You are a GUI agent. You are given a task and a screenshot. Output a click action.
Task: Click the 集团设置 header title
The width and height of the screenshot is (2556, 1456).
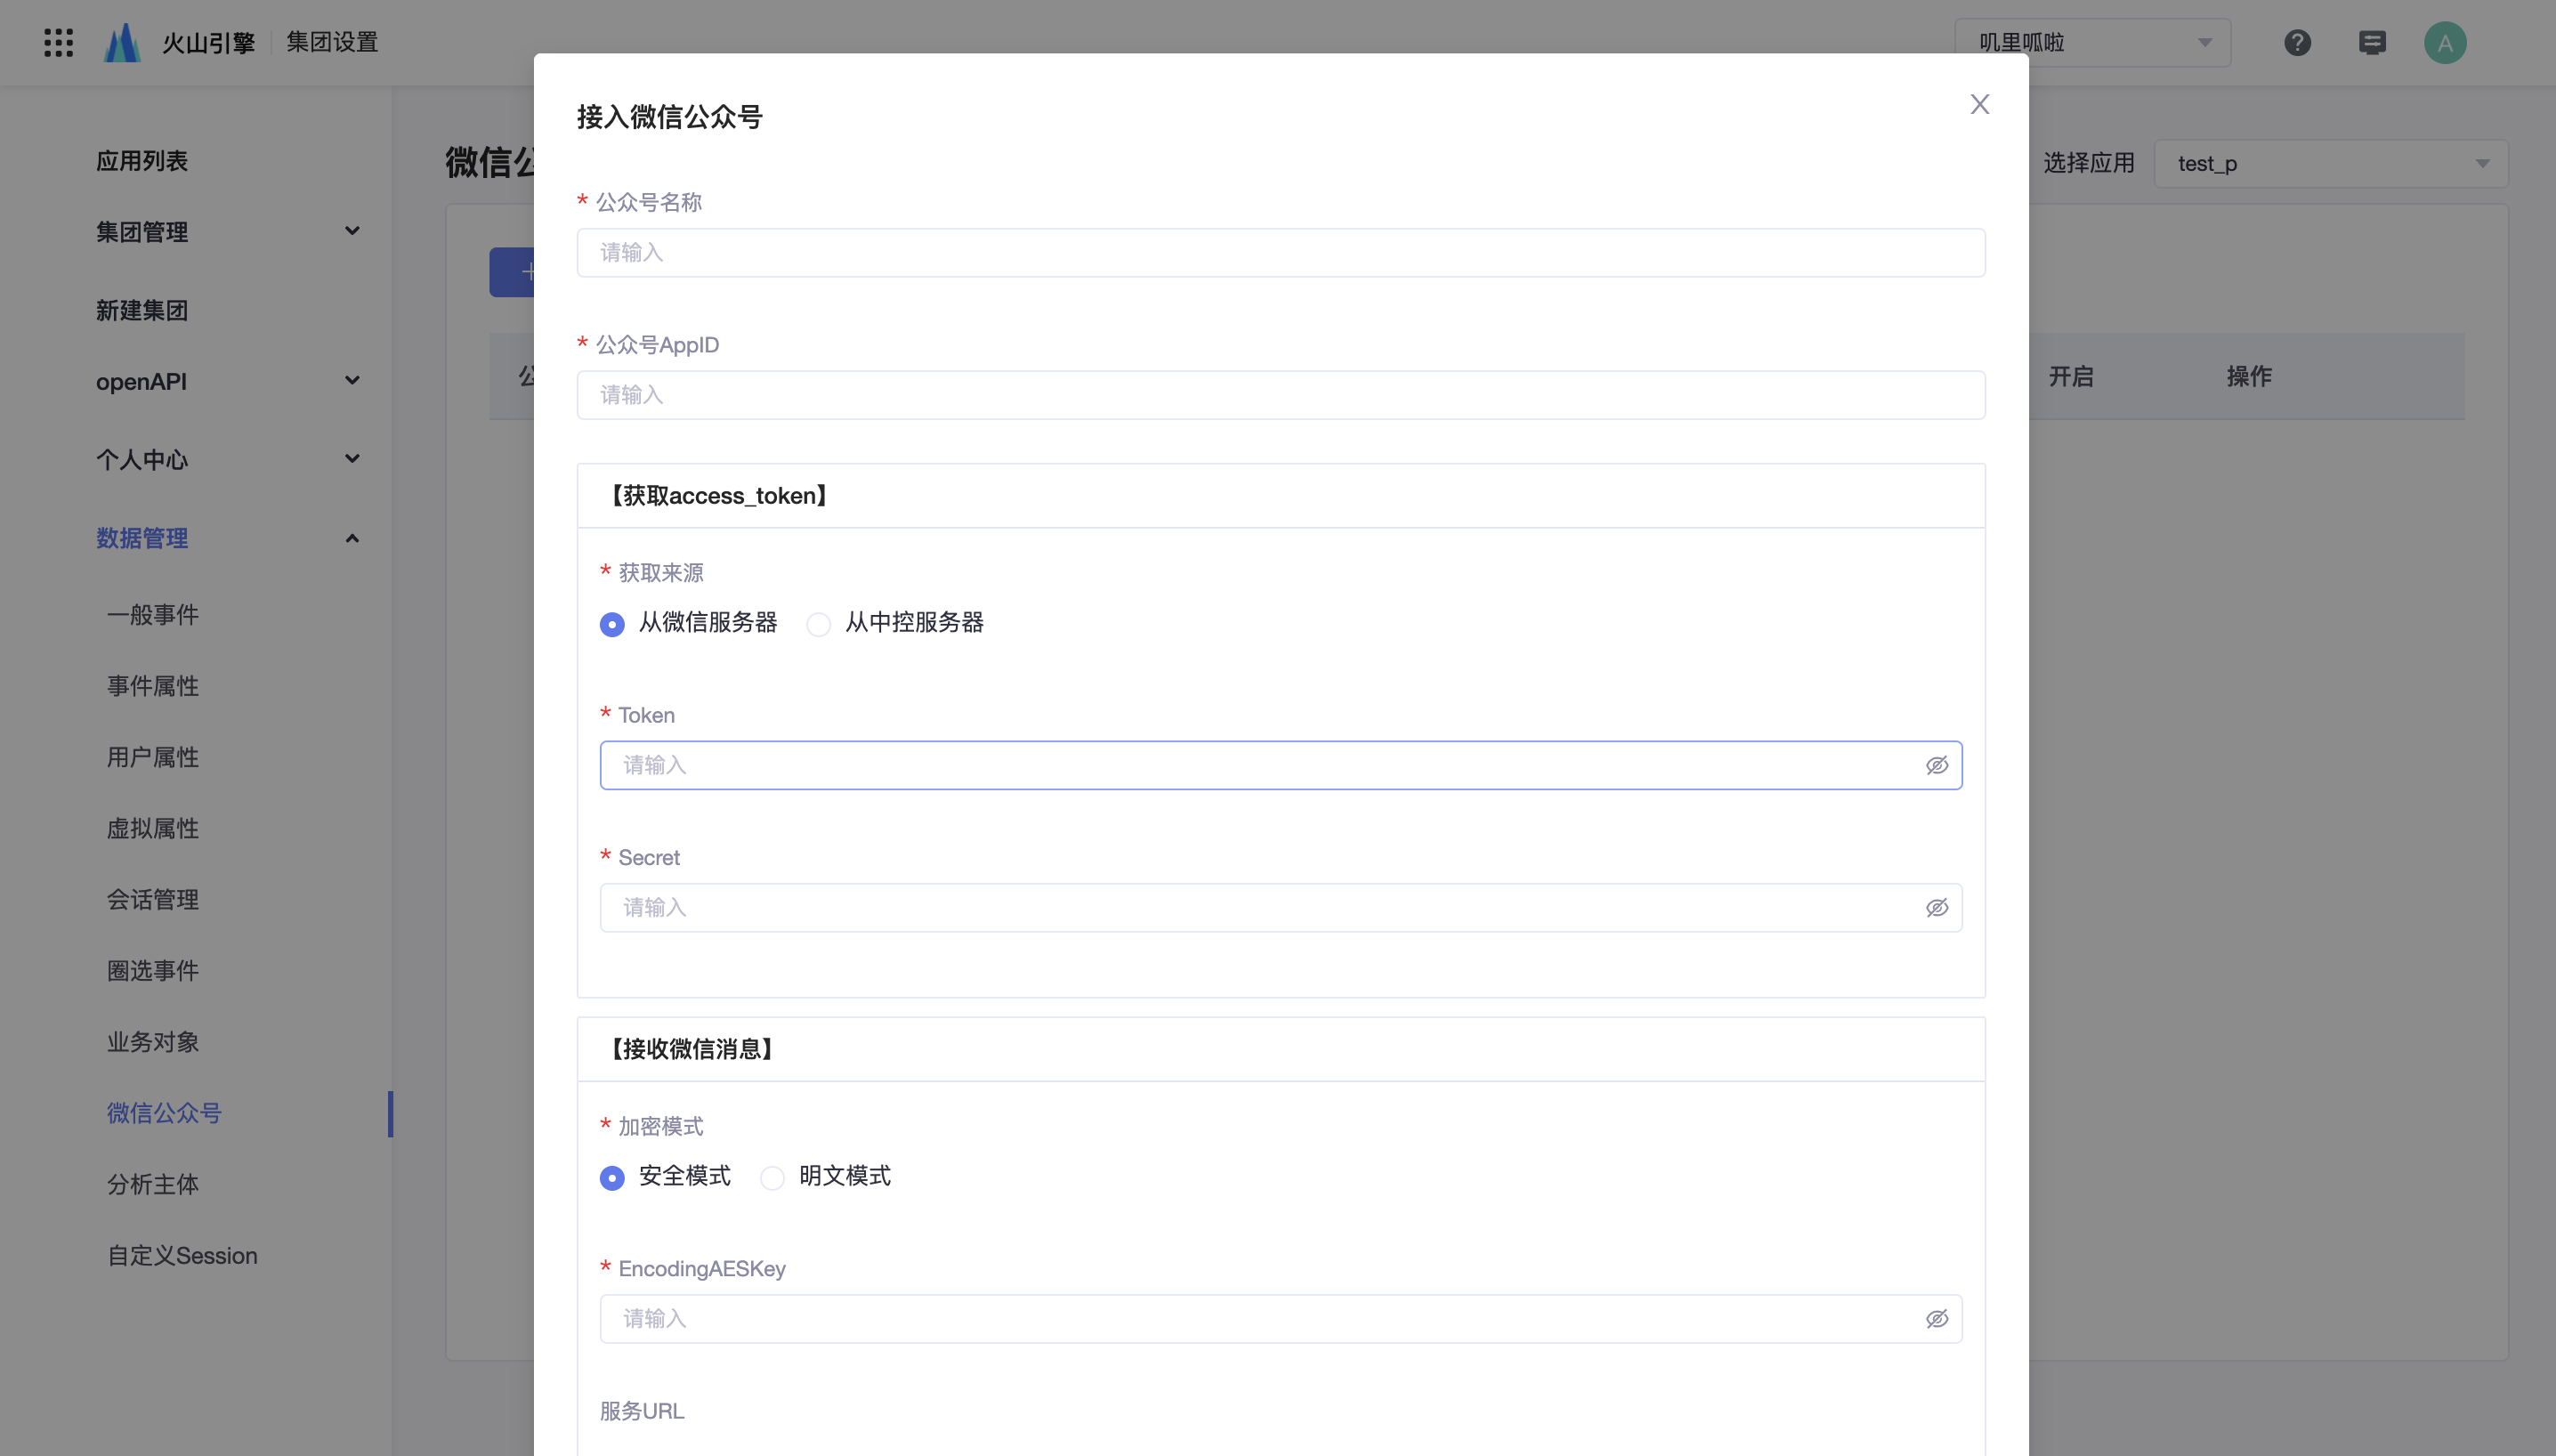[332, 42]
